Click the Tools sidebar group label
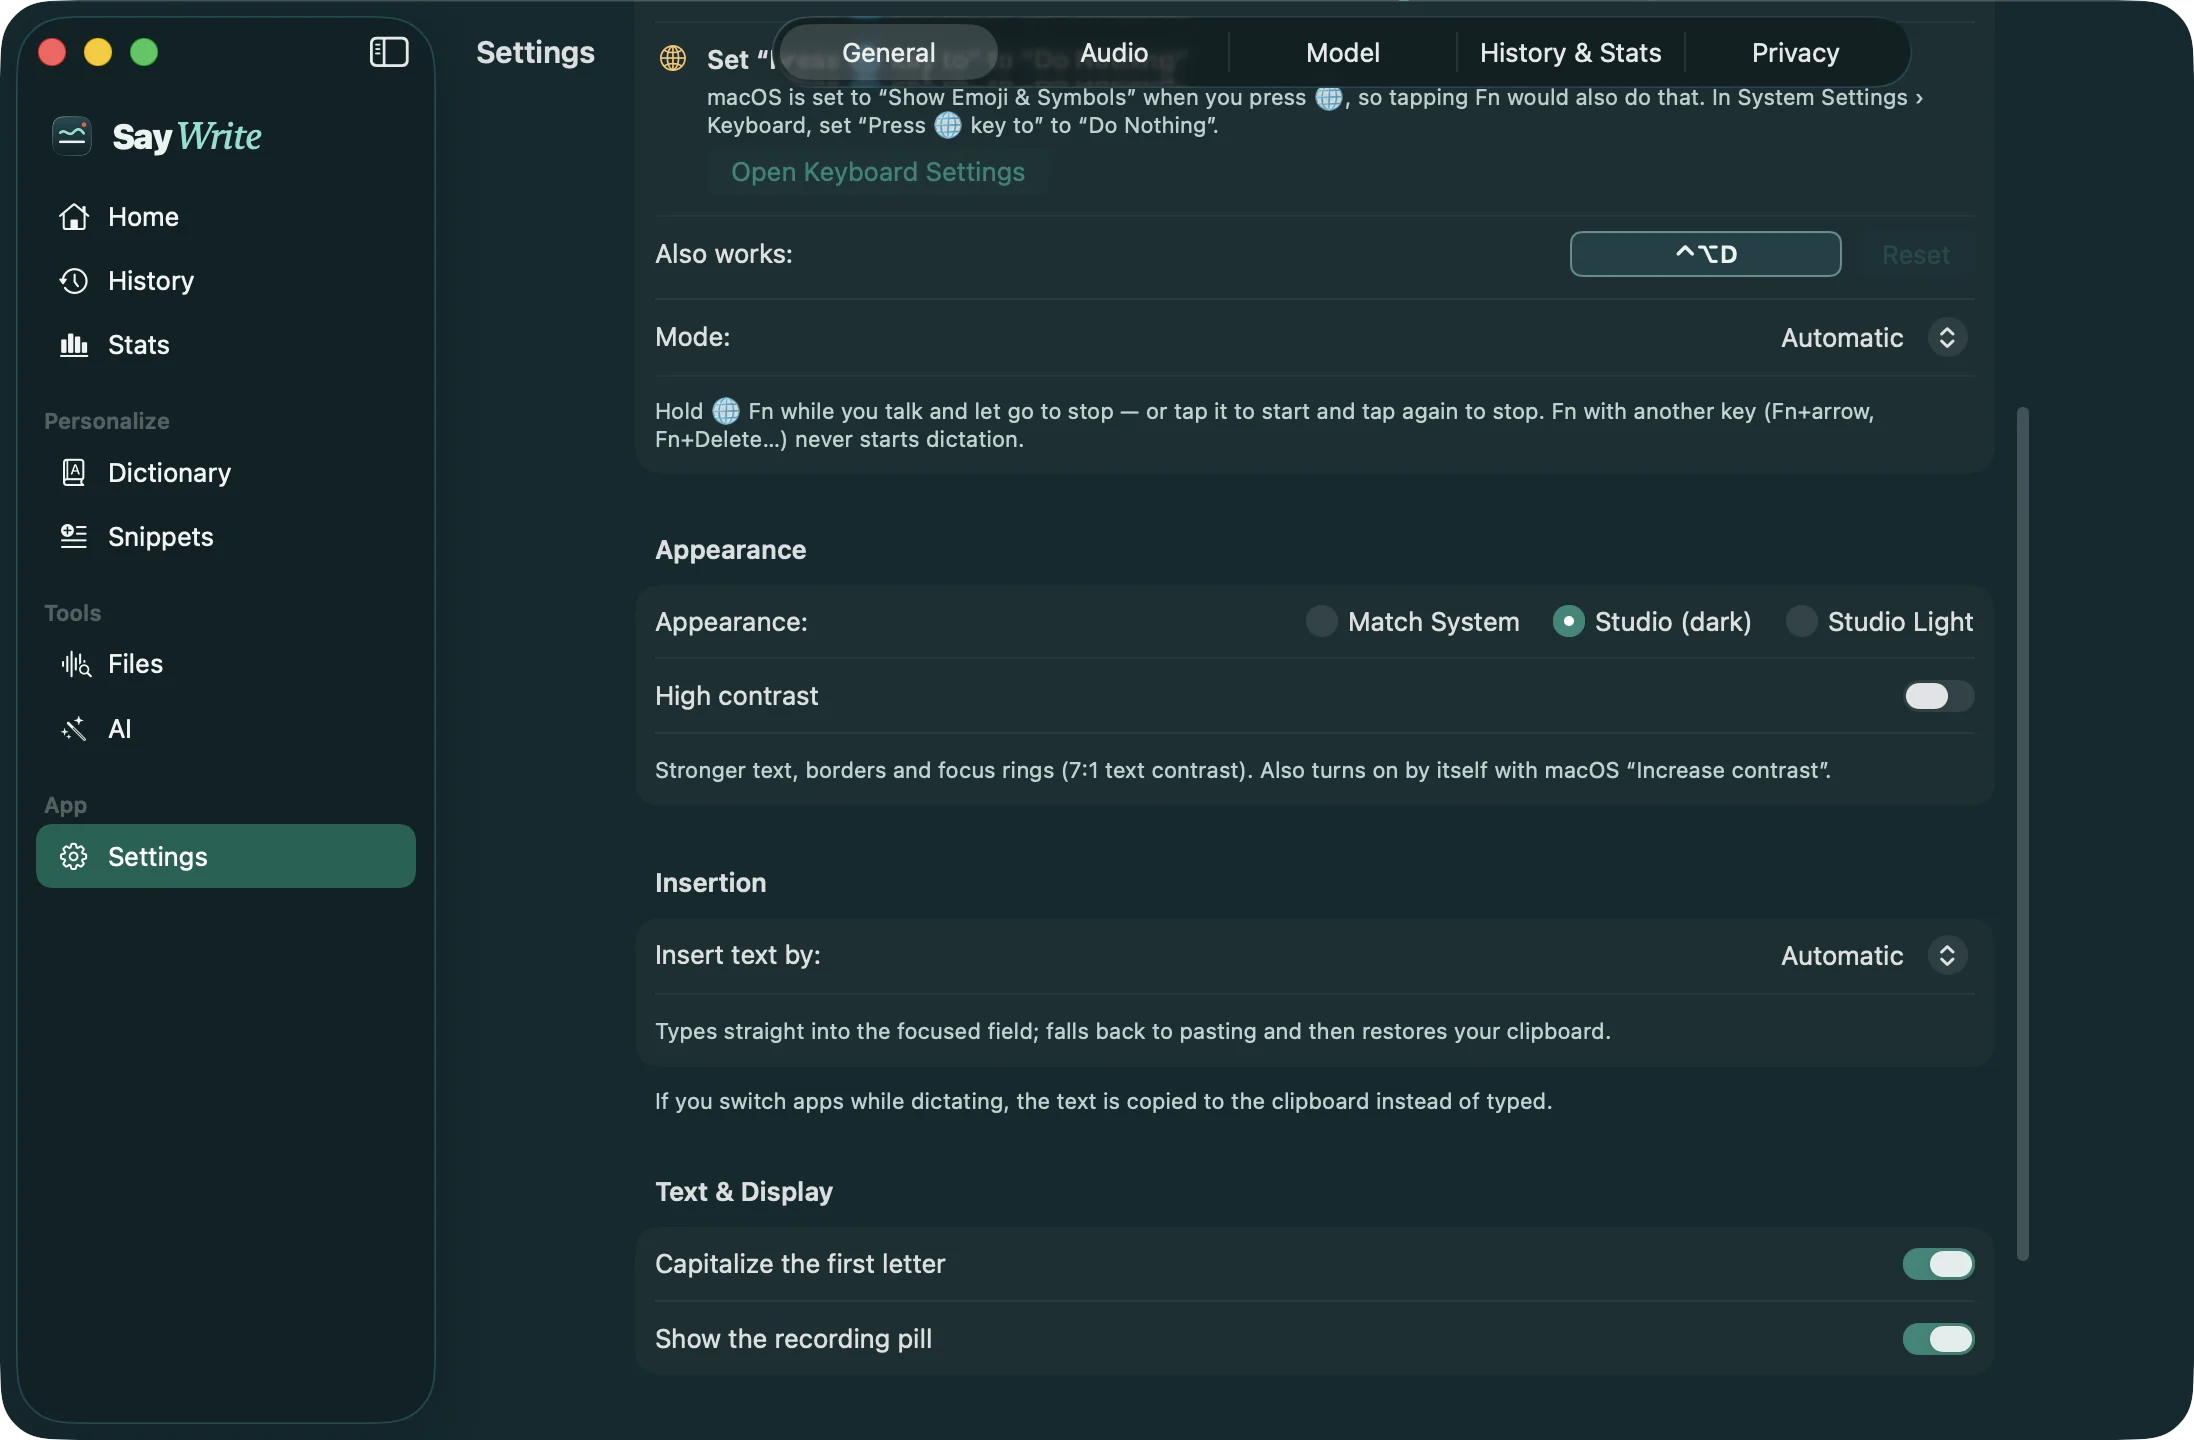This screenshot has width=2194, height=1440. (x=73, y=613)
